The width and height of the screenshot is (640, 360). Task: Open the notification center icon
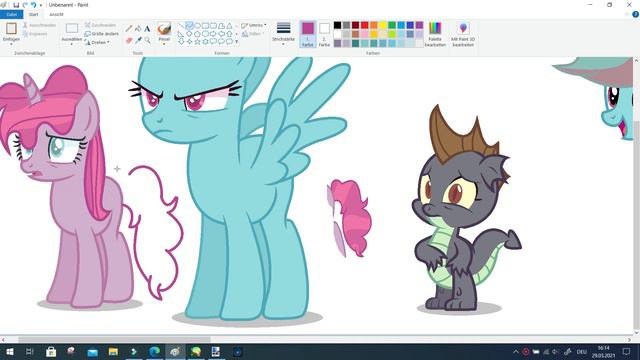(627, 351)
